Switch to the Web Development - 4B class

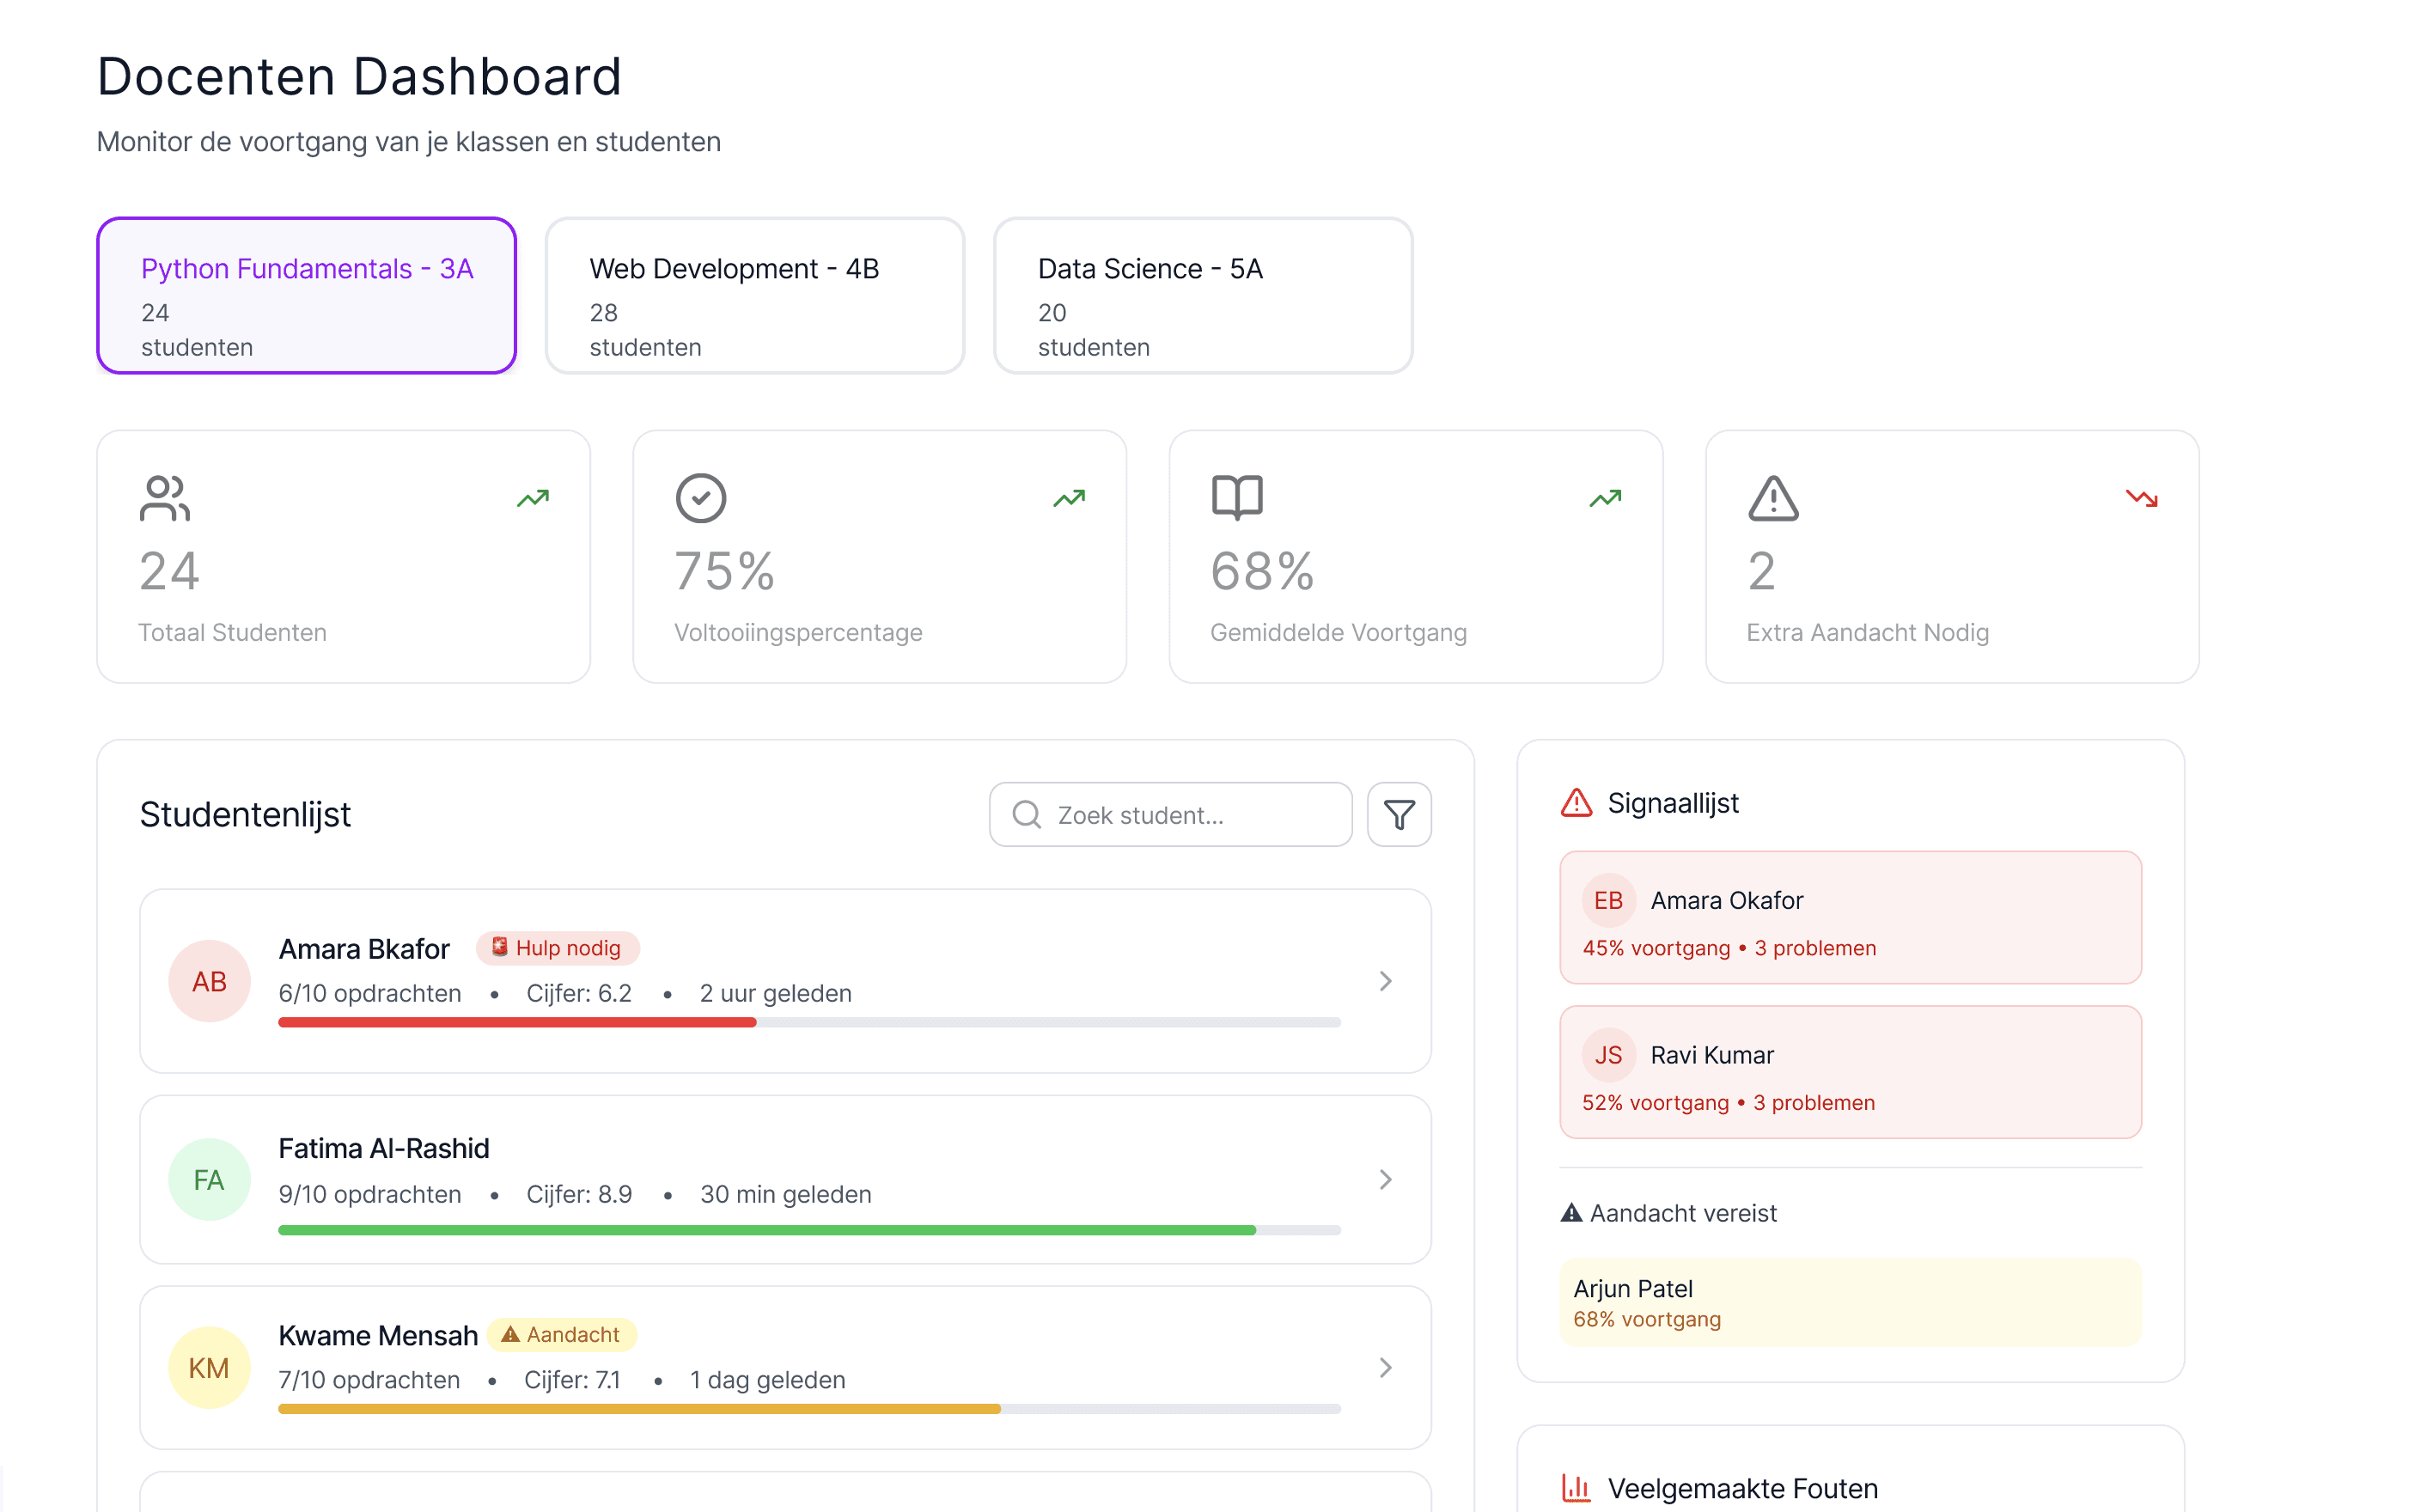[x=754, y=295]
